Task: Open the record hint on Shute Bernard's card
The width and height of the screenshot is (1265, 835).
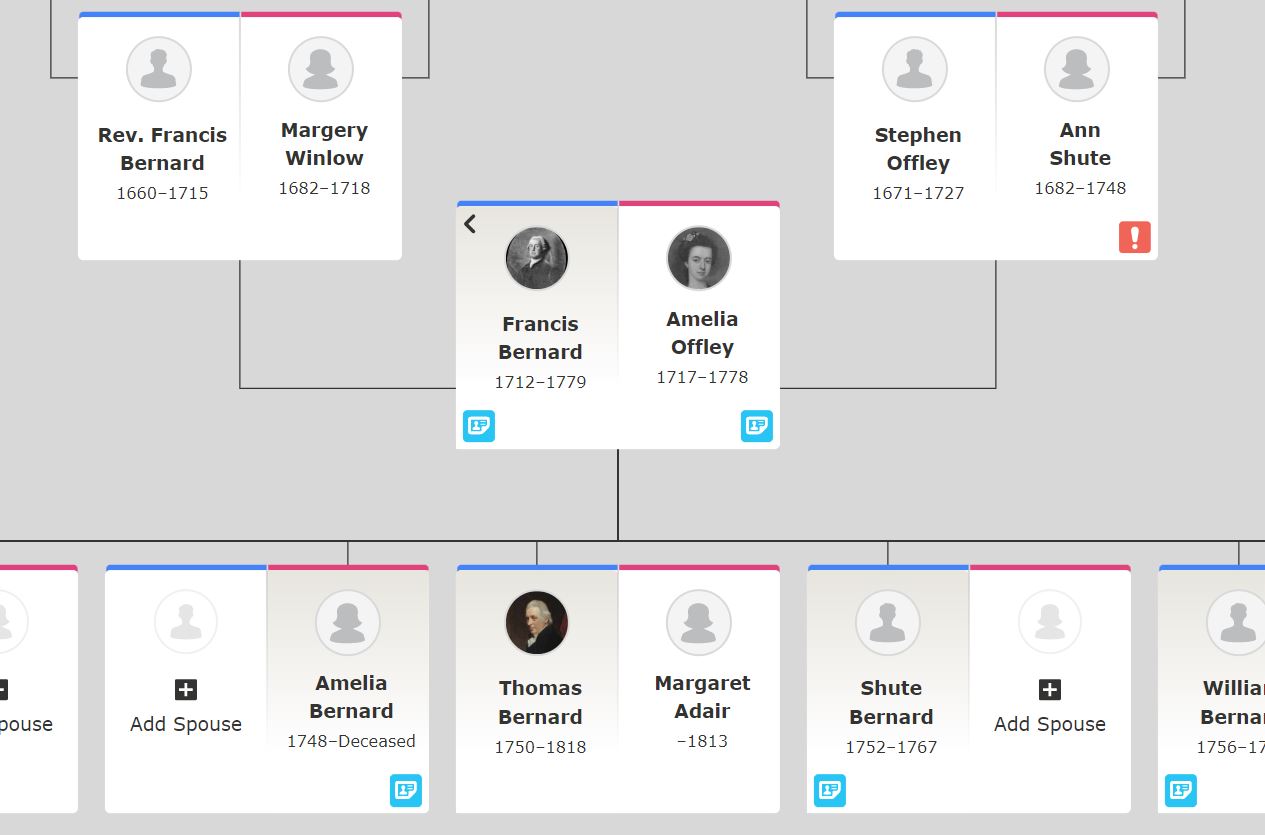Action: click(x=830, y=790)
